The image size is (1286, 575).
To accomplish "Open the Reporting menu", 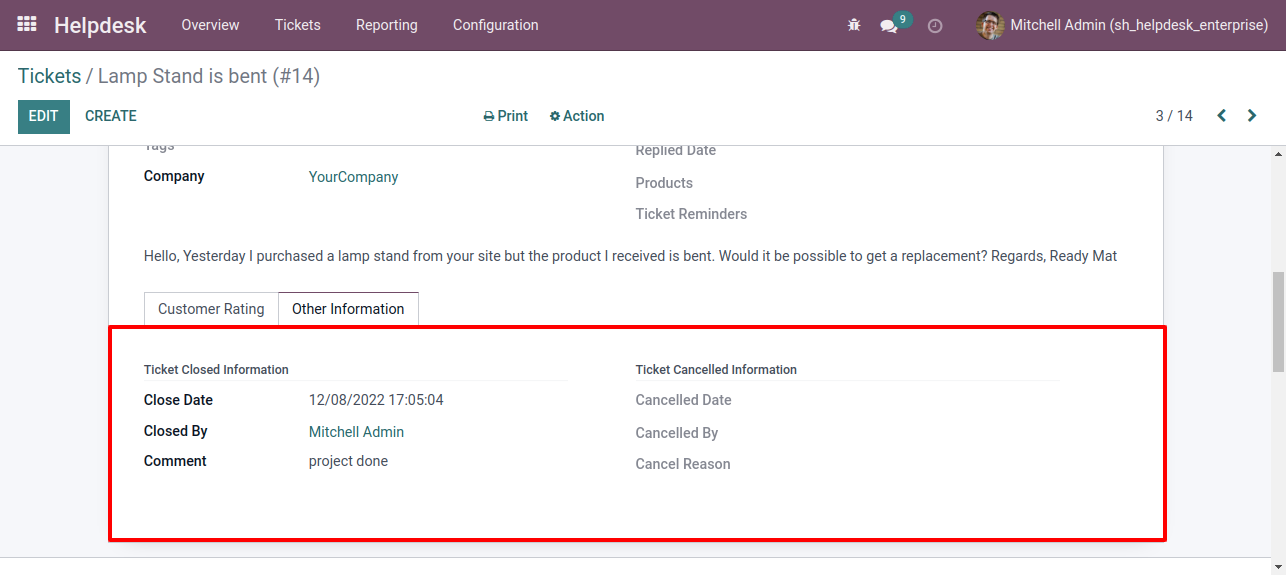I will click(387, 25).
